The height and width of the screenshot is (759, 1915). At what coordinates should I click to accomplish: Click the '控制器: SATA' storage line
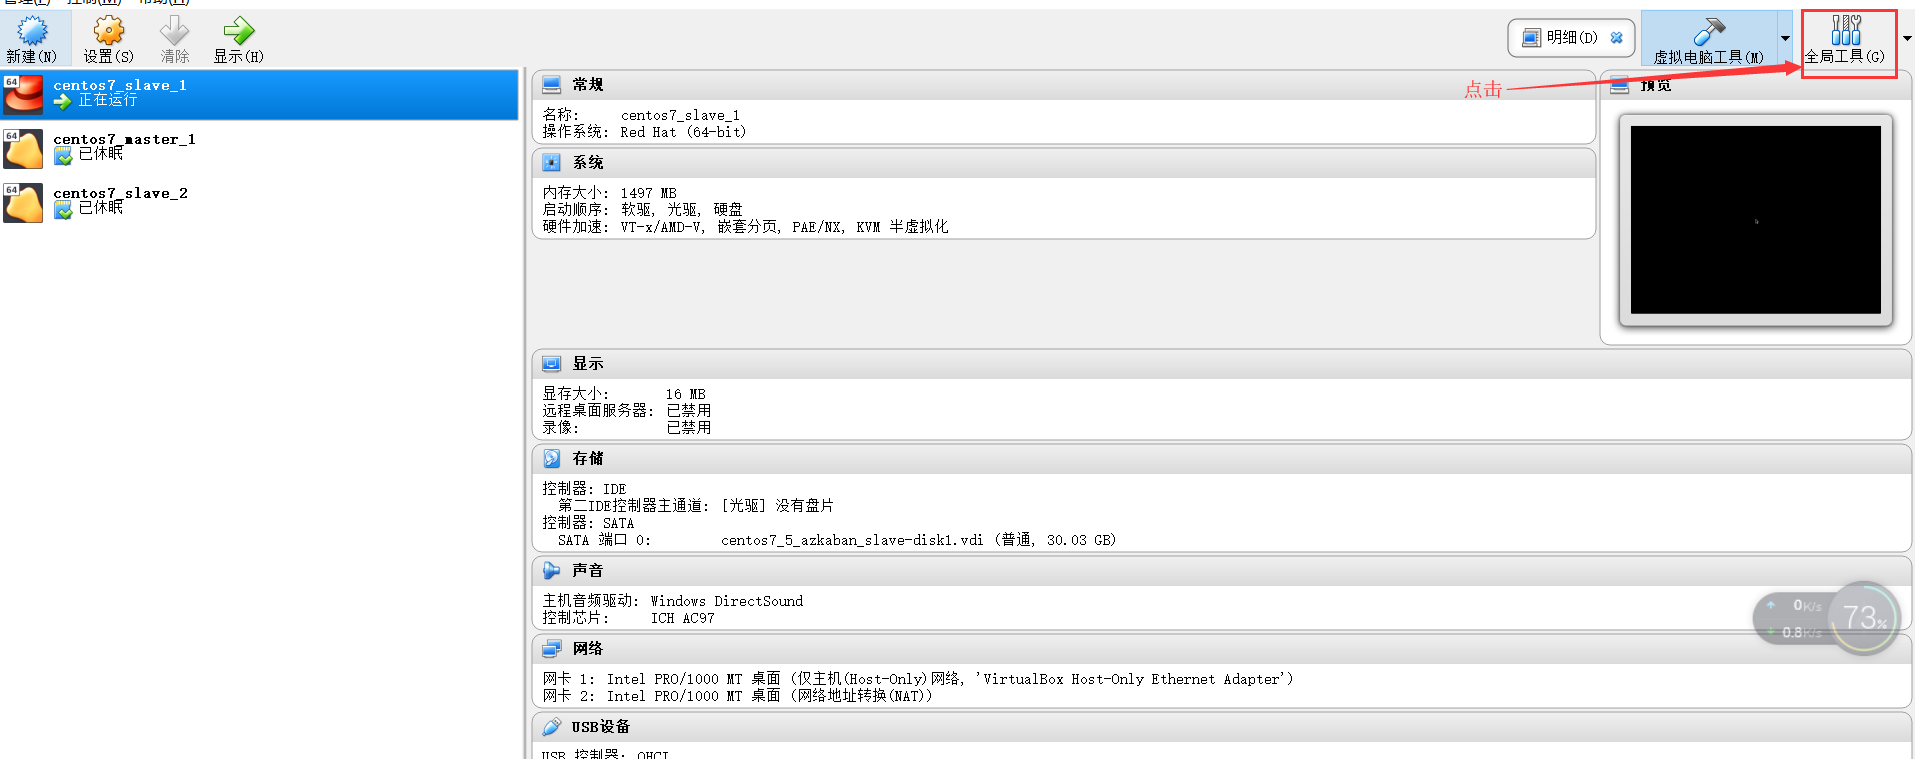tap(588, 523)
